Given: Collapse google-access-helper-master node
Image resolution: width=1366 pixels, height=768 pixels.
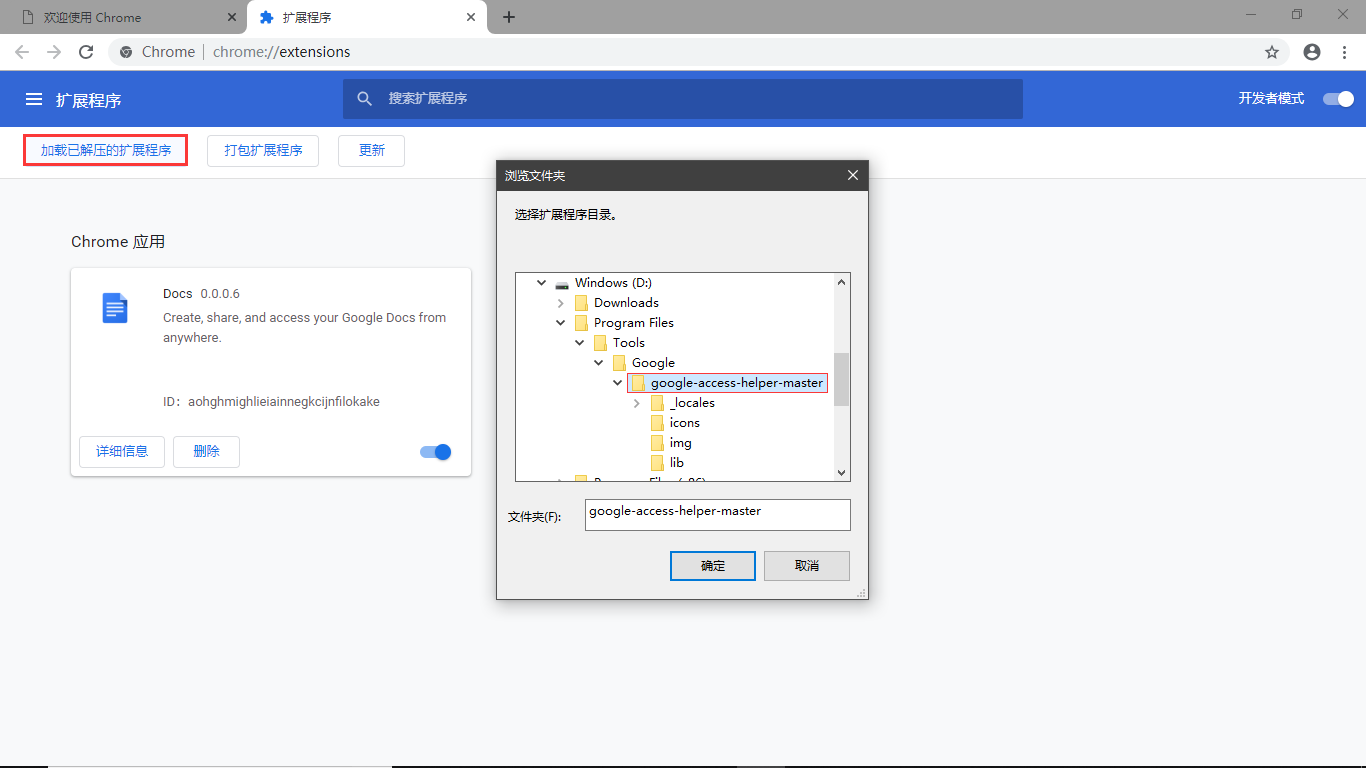Looking at the screenshot, I should click(618, 383).
